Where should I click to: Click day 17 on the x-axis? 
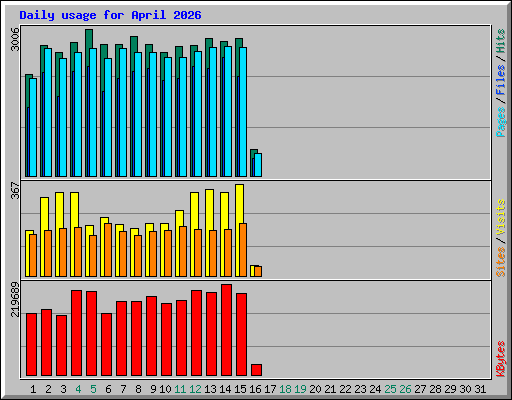(x=270, y=389)
